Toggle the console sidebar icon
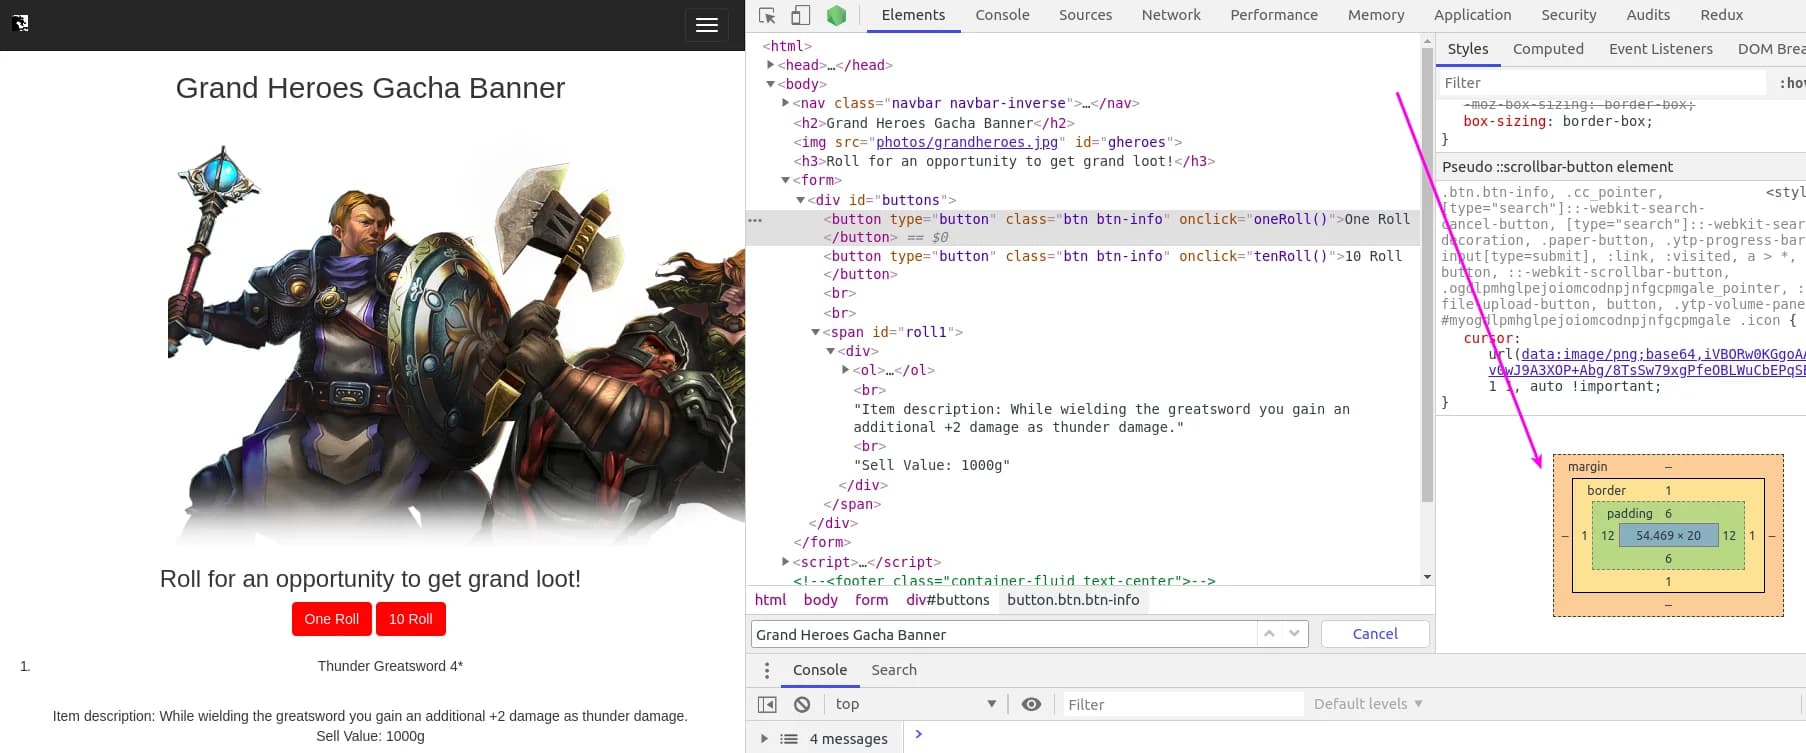 [767, 704]
